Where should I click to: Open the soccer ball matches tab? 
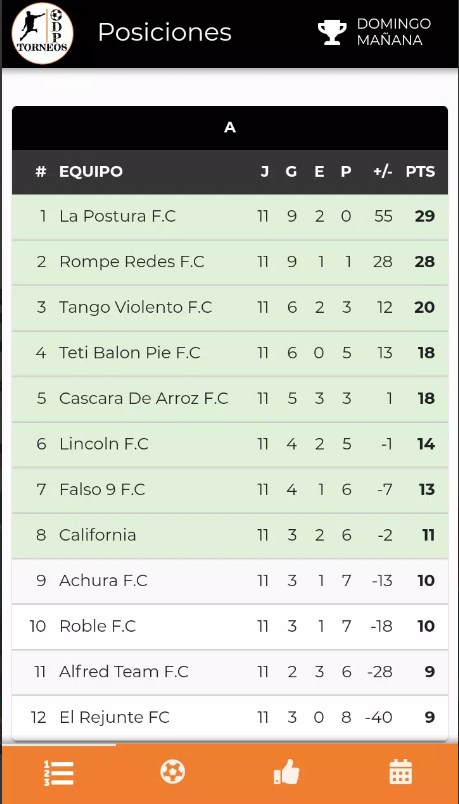(173, 772)
